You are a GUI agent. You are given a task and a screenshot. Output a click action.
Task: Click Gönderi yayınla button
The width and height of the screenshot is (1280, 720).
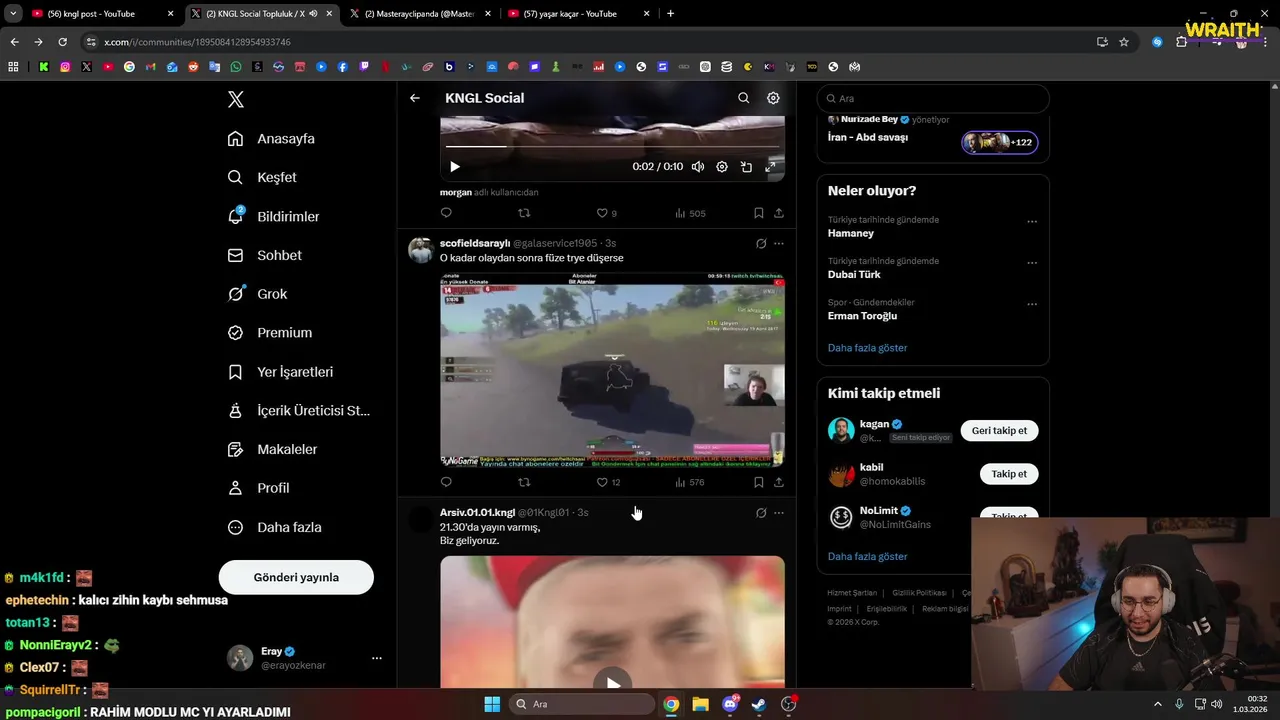coord(296,577)
